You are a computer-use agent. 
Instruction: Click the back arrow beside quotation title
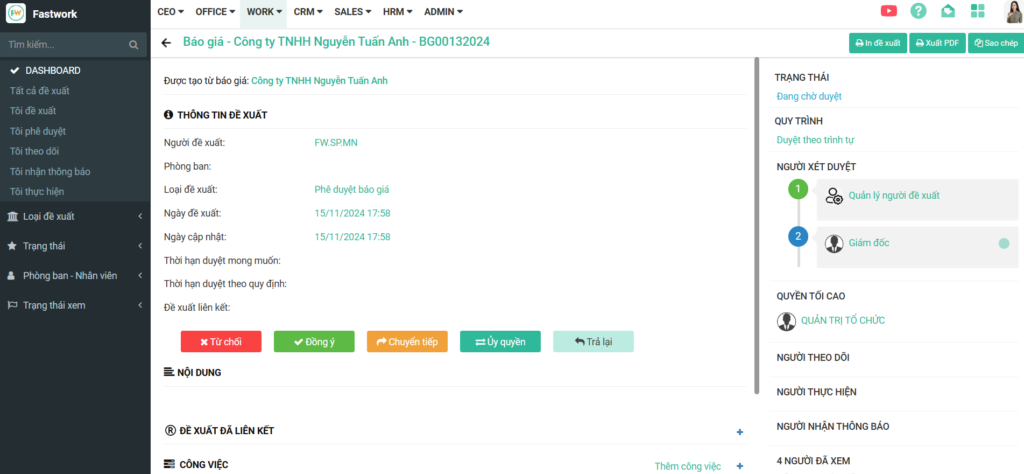166,43
